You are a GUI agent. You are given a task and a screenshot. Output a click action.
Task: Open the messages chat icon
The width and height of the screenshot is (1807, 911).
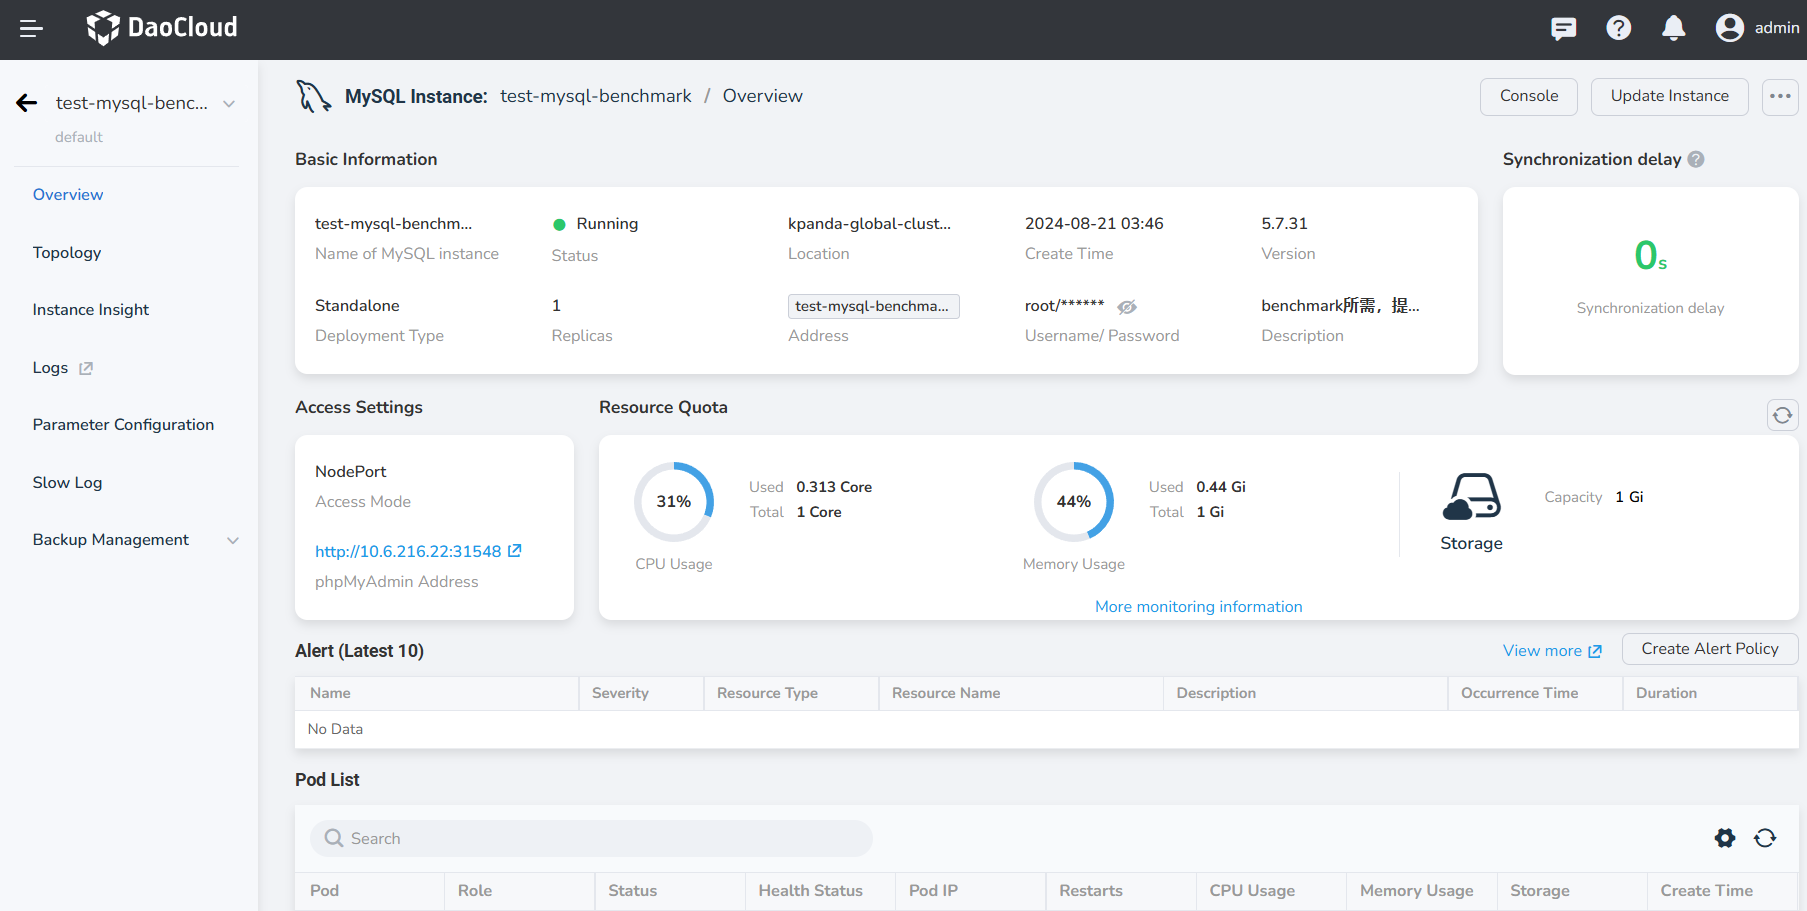(1563, 29)
